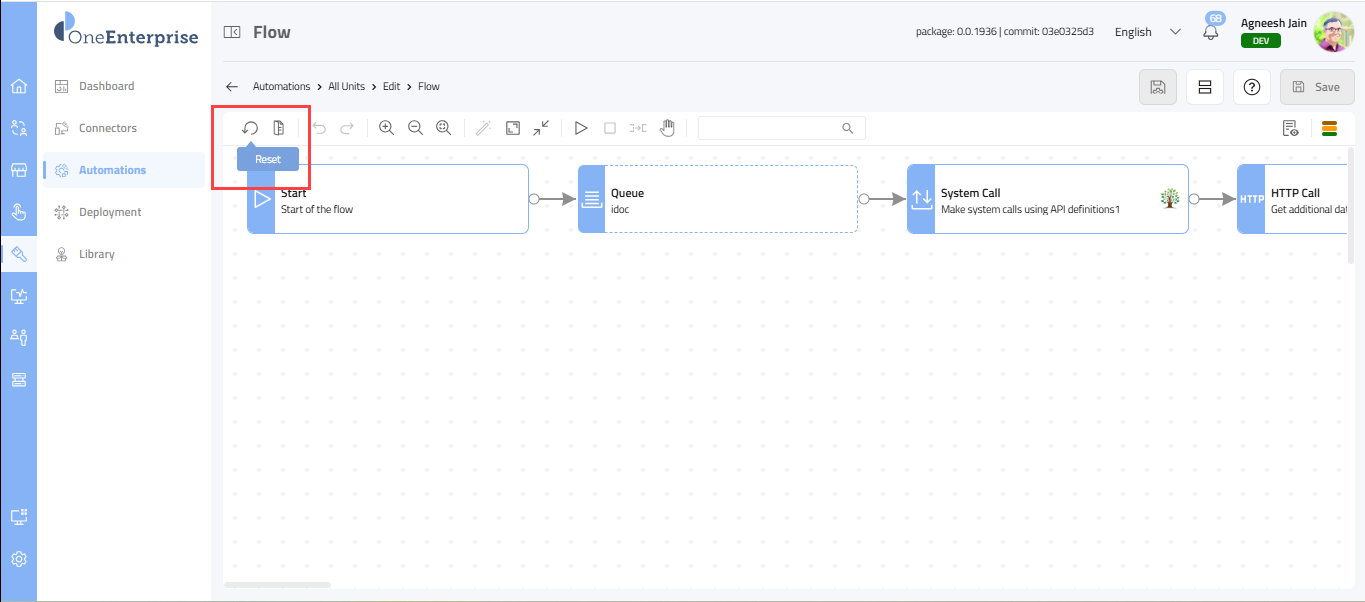Open Connectors in the side menu

[108, 128]
